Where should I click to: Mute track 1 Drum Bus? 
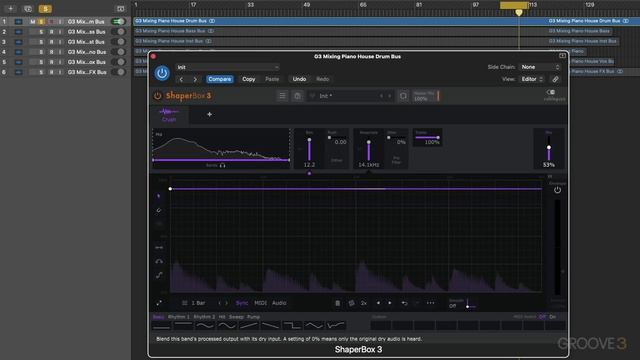coord(33,21)
